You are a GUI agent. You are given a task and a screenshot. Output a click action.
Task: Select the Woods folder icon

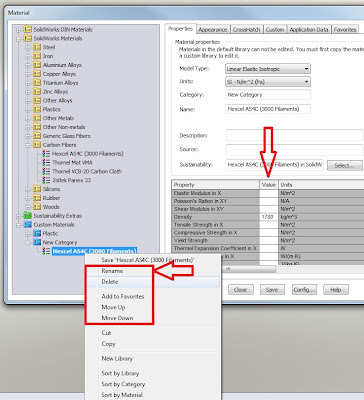[x=37, y=207]
